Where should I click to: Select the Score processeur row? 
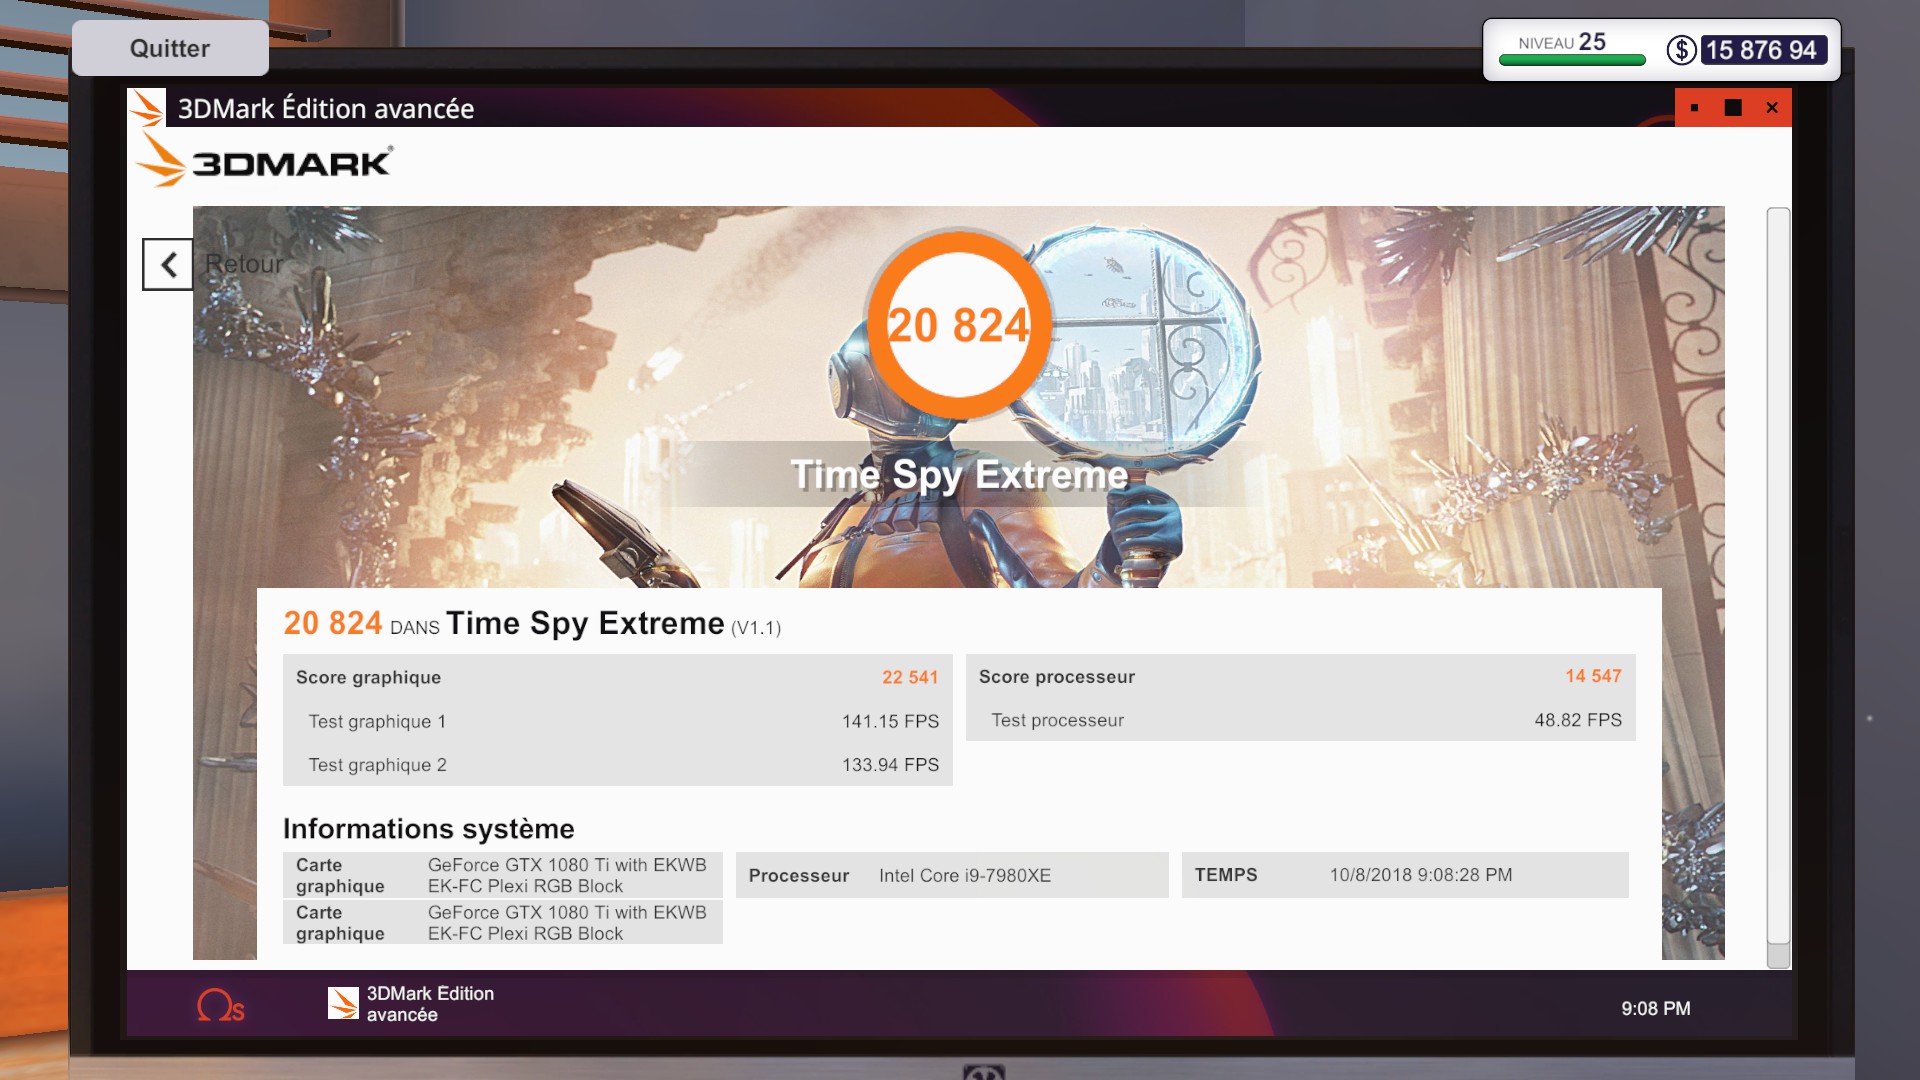tap(1301, 677)
